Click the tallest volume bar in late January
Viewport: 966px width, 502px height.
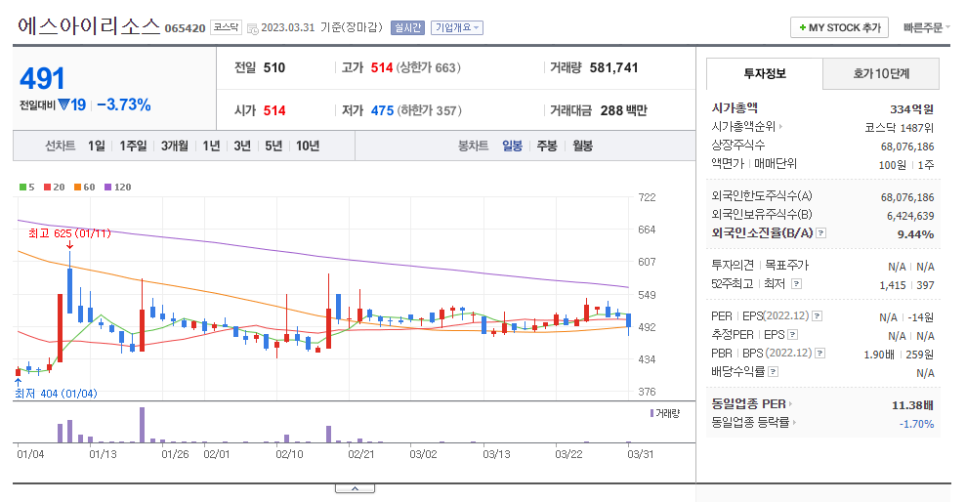click(142, 425)
